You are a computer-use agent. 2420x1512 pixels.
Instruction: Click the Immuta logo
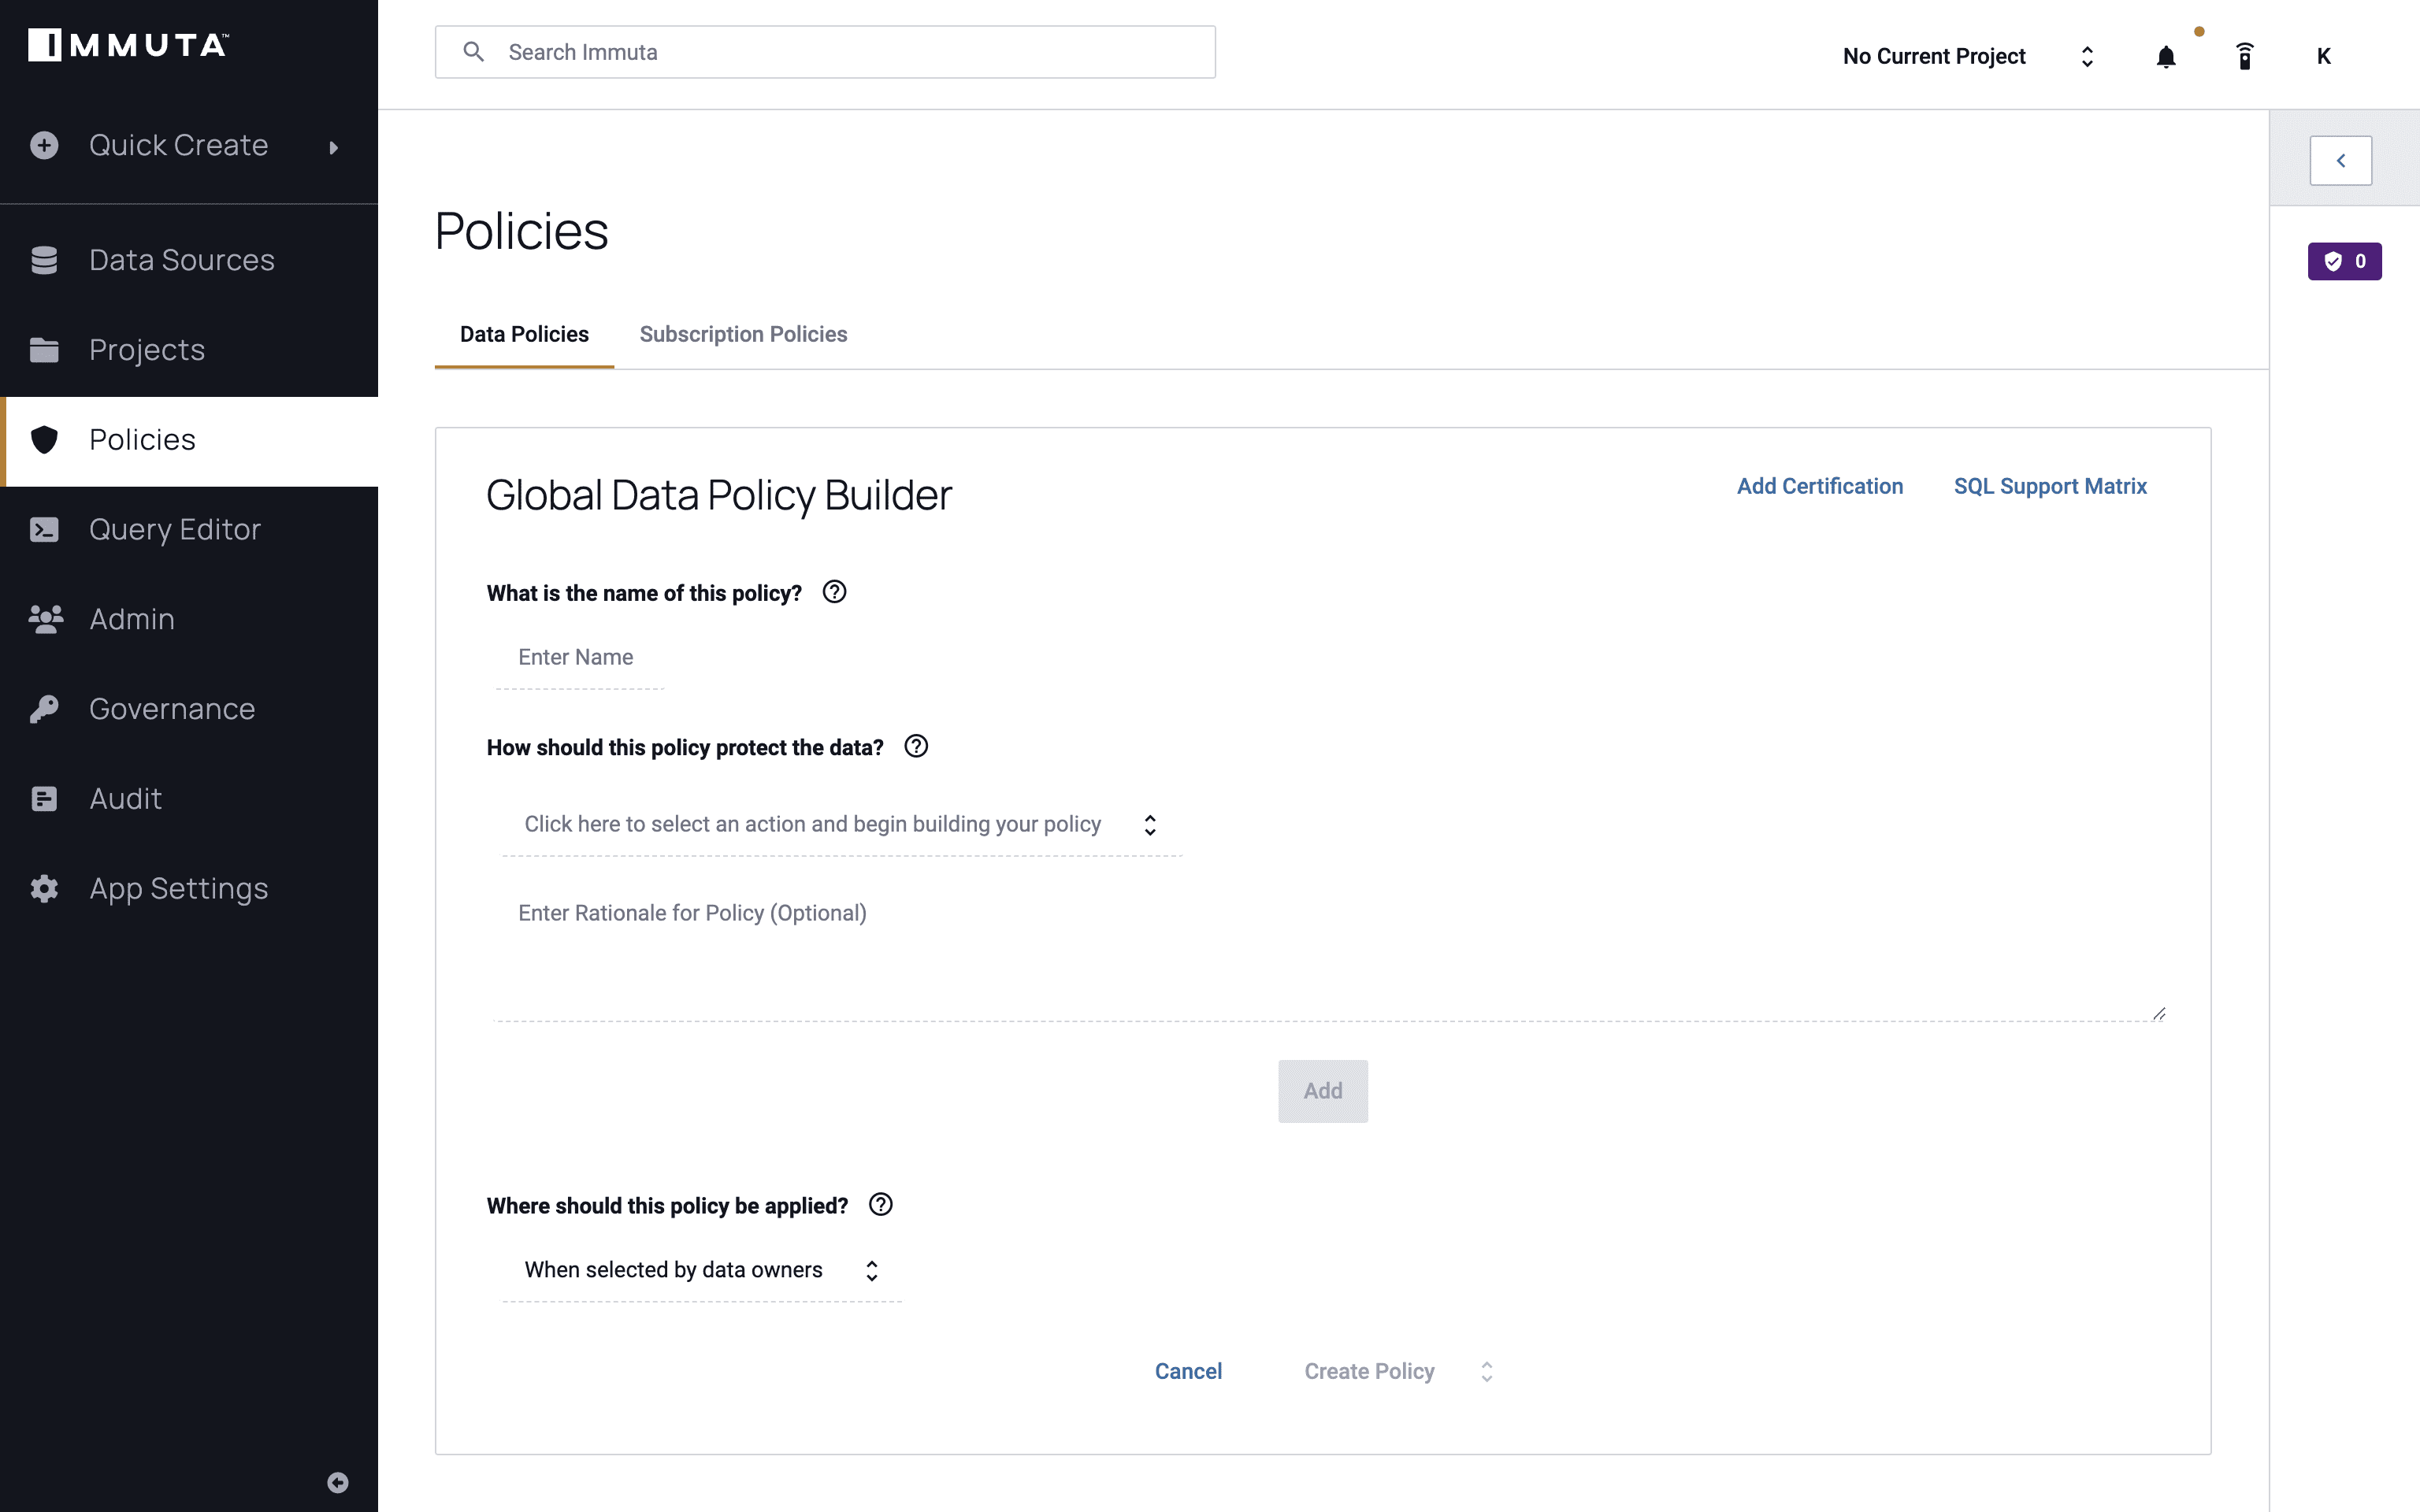tap(128, 45)
